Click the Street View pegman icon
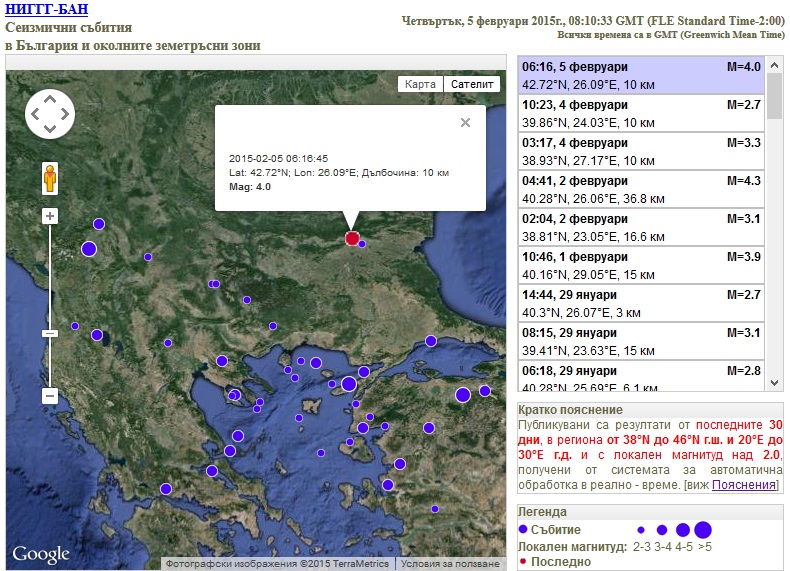 point(50,180)
